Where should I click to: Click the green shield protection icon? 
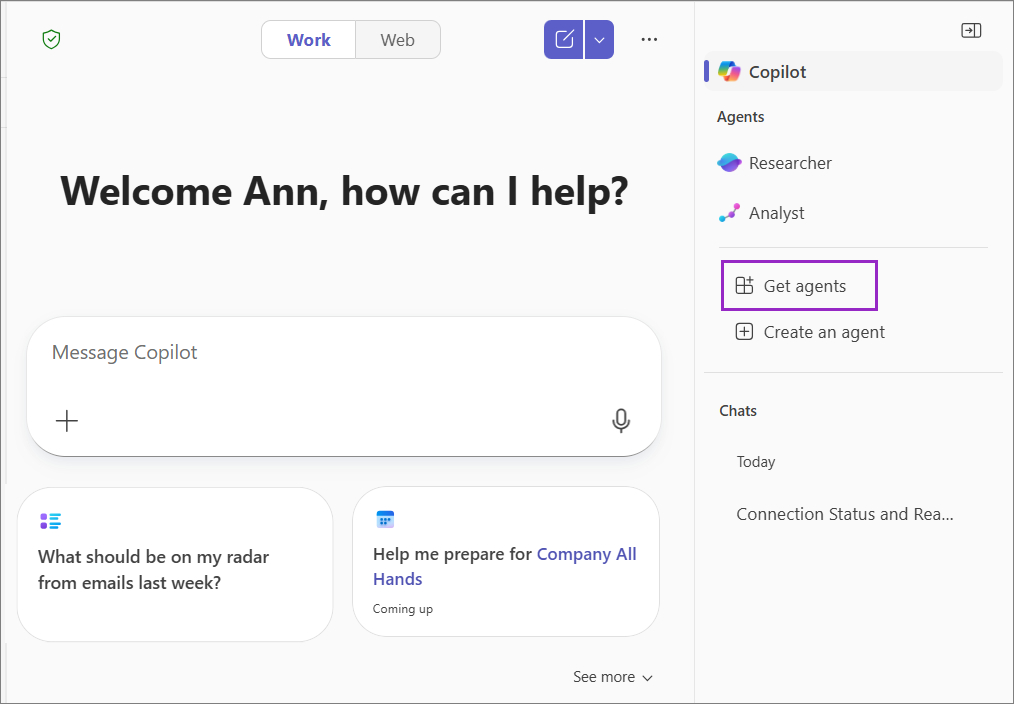(51, 39)
